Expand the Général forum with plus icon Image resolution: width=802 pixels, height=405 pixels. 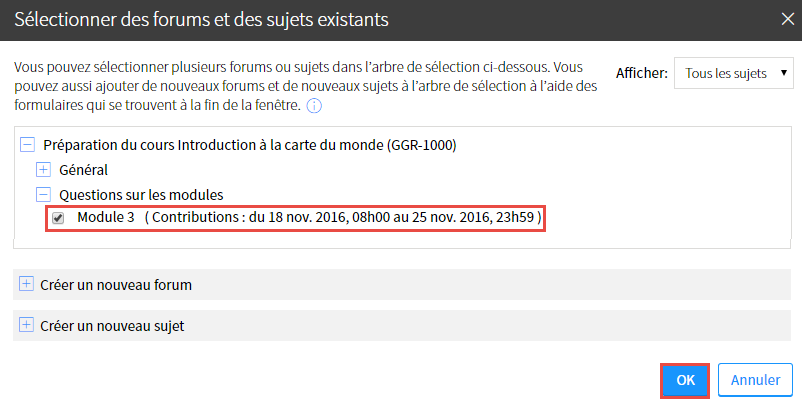[x=43, y=169]
